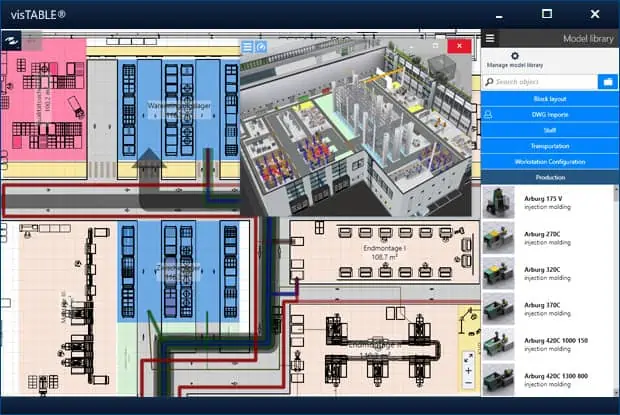Maximize the visTABLE window
The image size is (620, 415).
[x=547, y=14]
